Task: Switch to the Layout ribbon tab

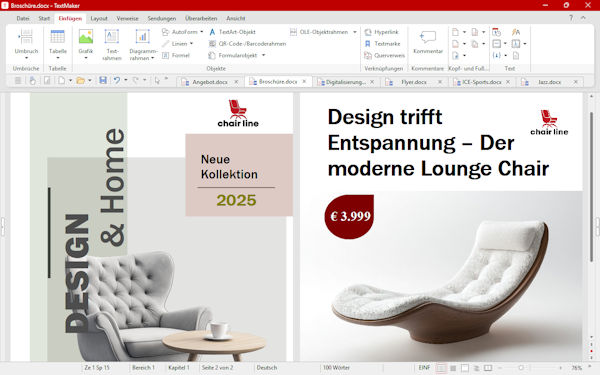Action: [99, 18]
